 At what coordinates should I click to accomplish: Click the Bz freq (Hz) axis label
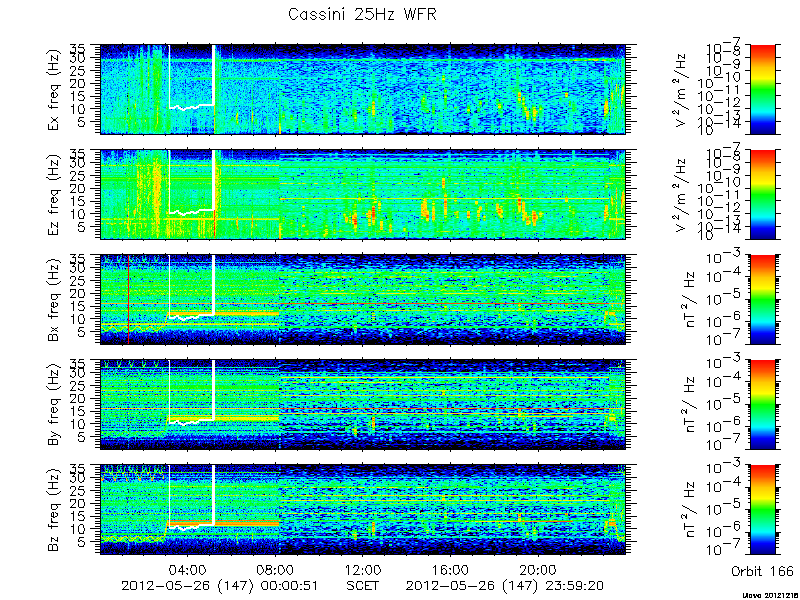55,510
